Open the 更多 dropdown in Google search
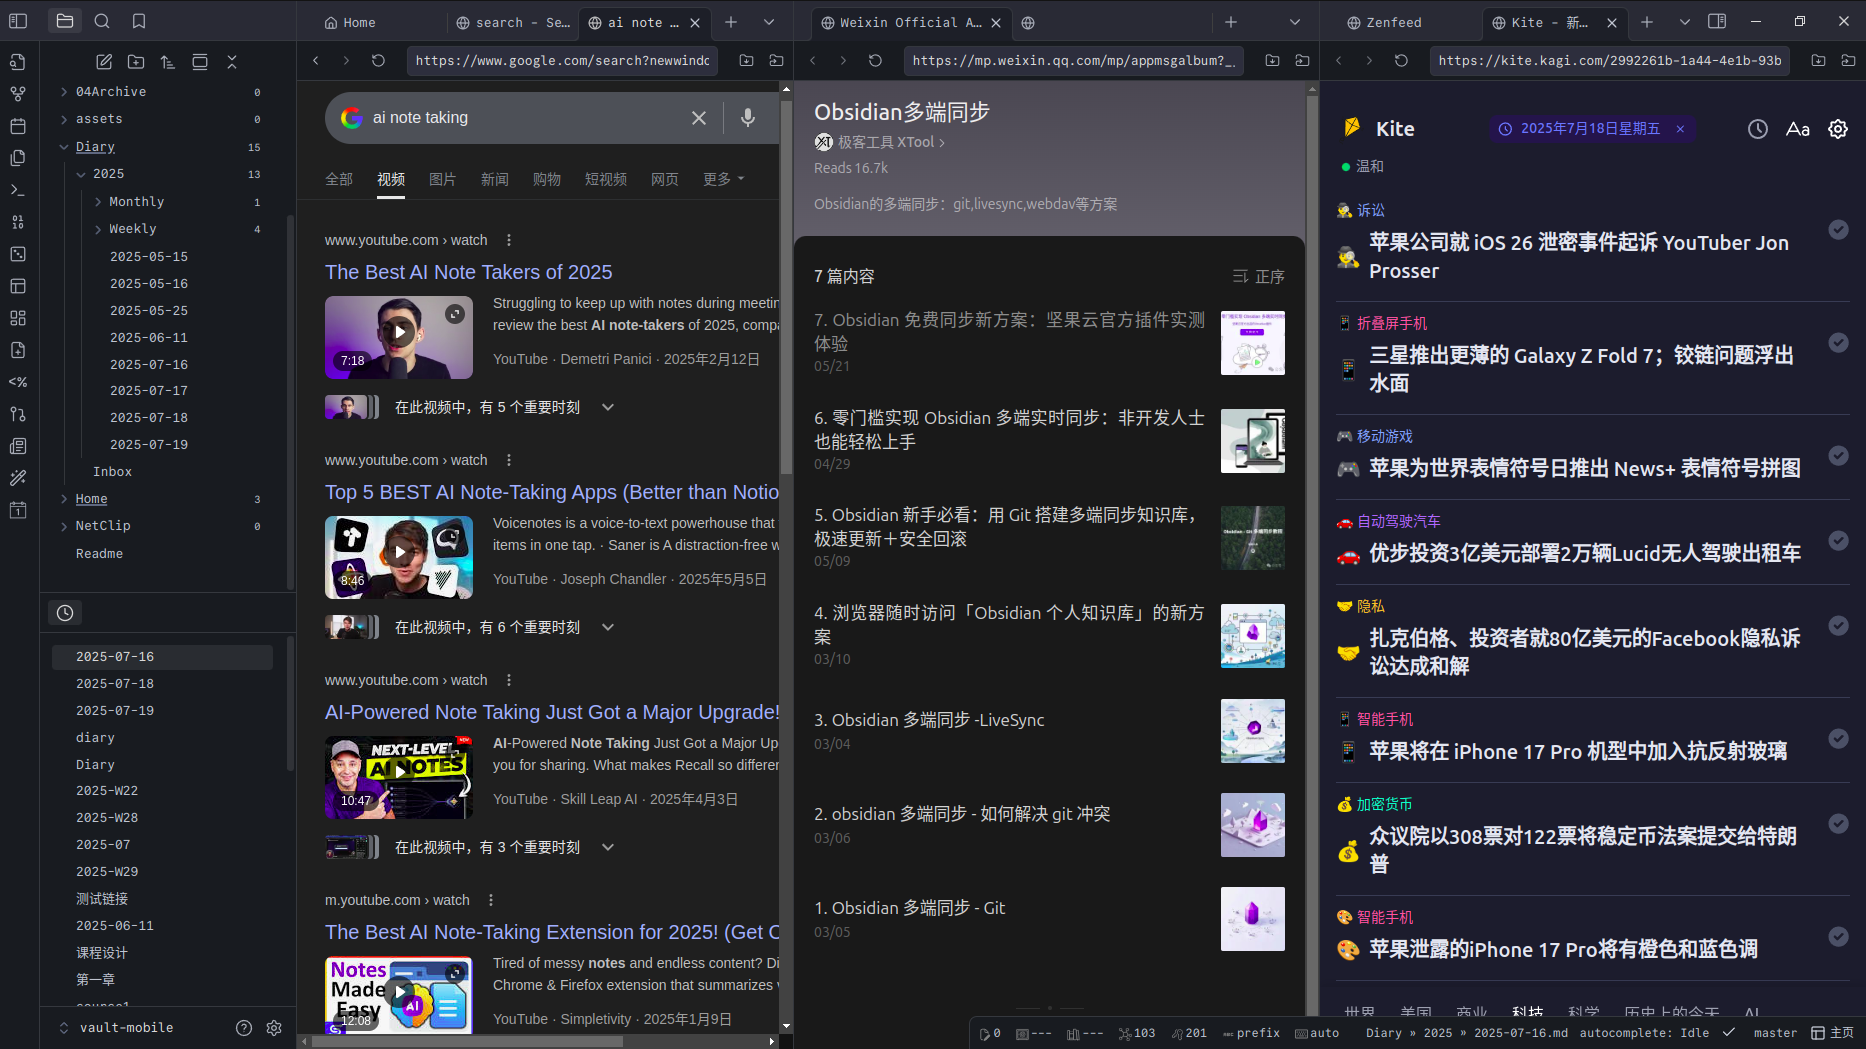1866x1049 pixels. (x=723, y=179)
